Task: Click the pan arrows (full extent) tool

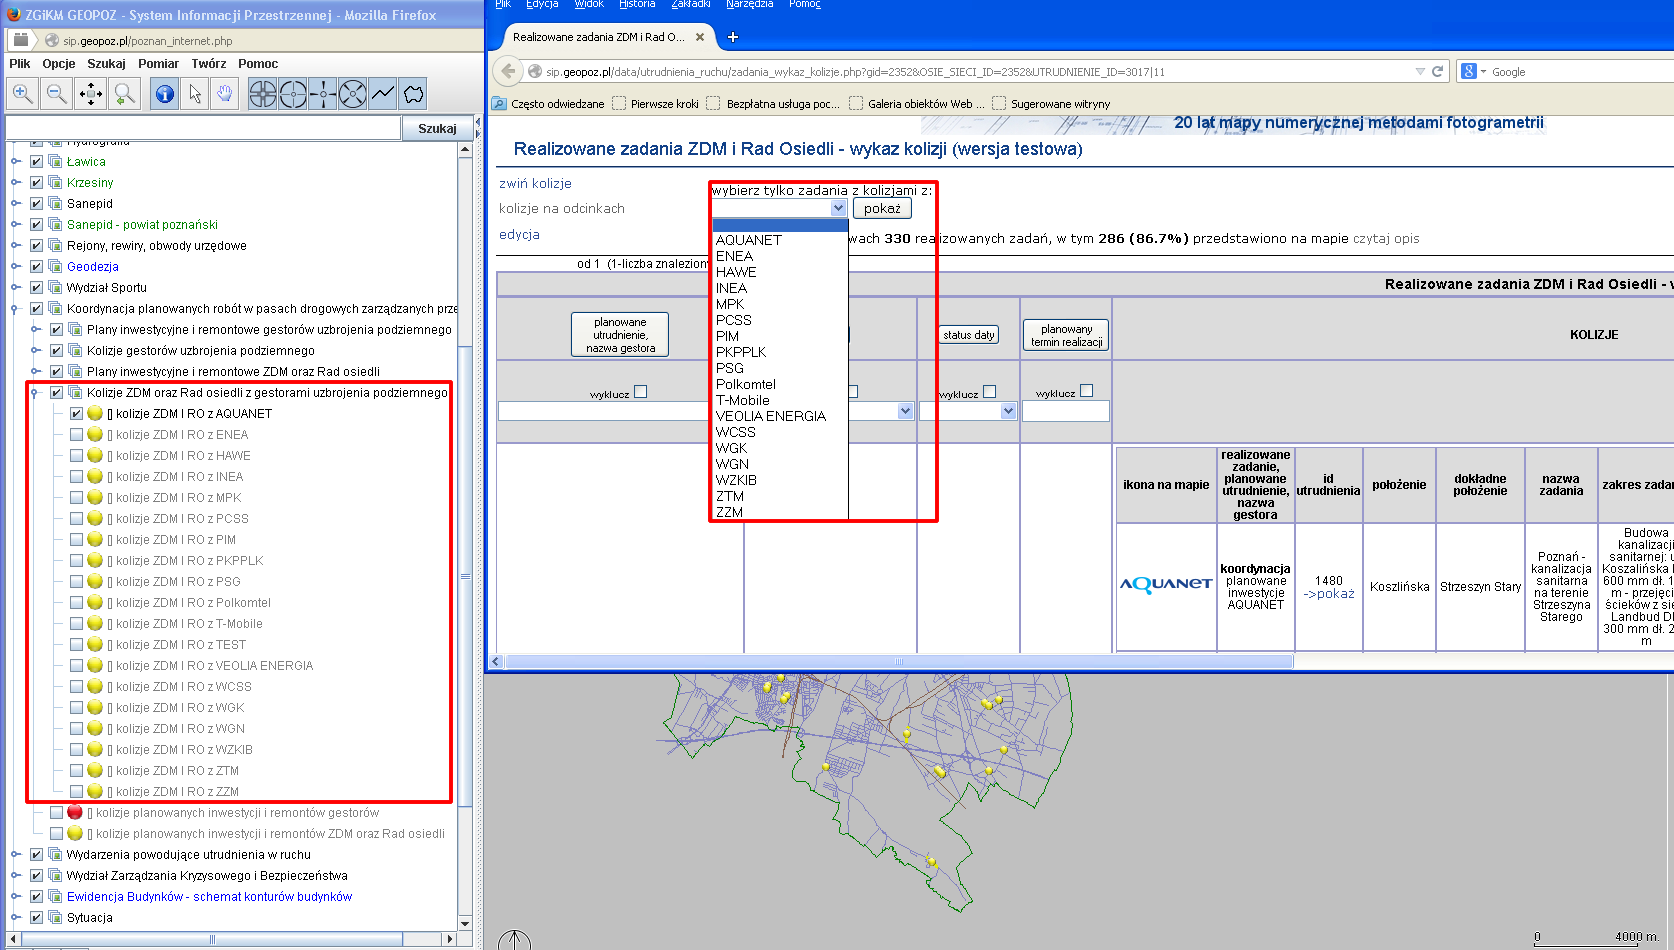Action: pos(91,94)
